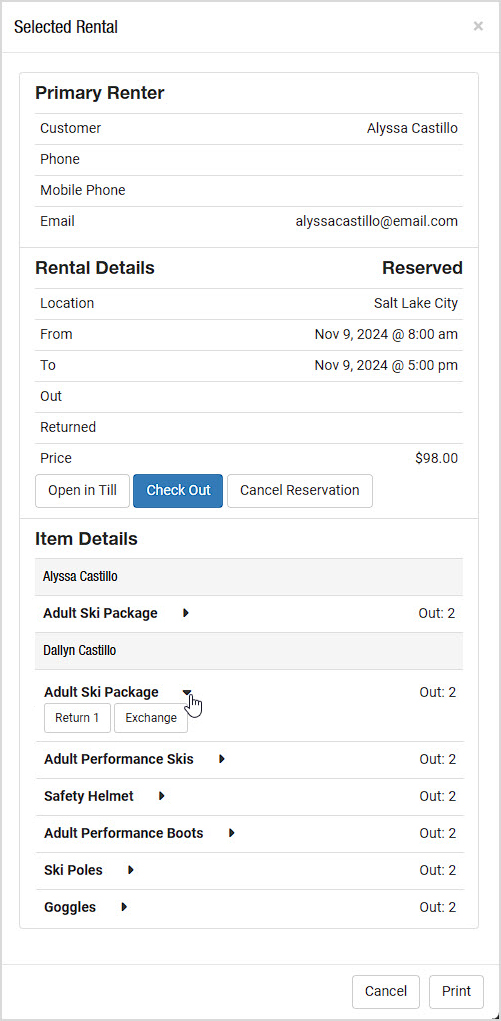Select the Dallyn Castillo renter row
Image resolution: width=501 pixels, height=1021 pixels.
pyautogui.click(x=249, y=650)
